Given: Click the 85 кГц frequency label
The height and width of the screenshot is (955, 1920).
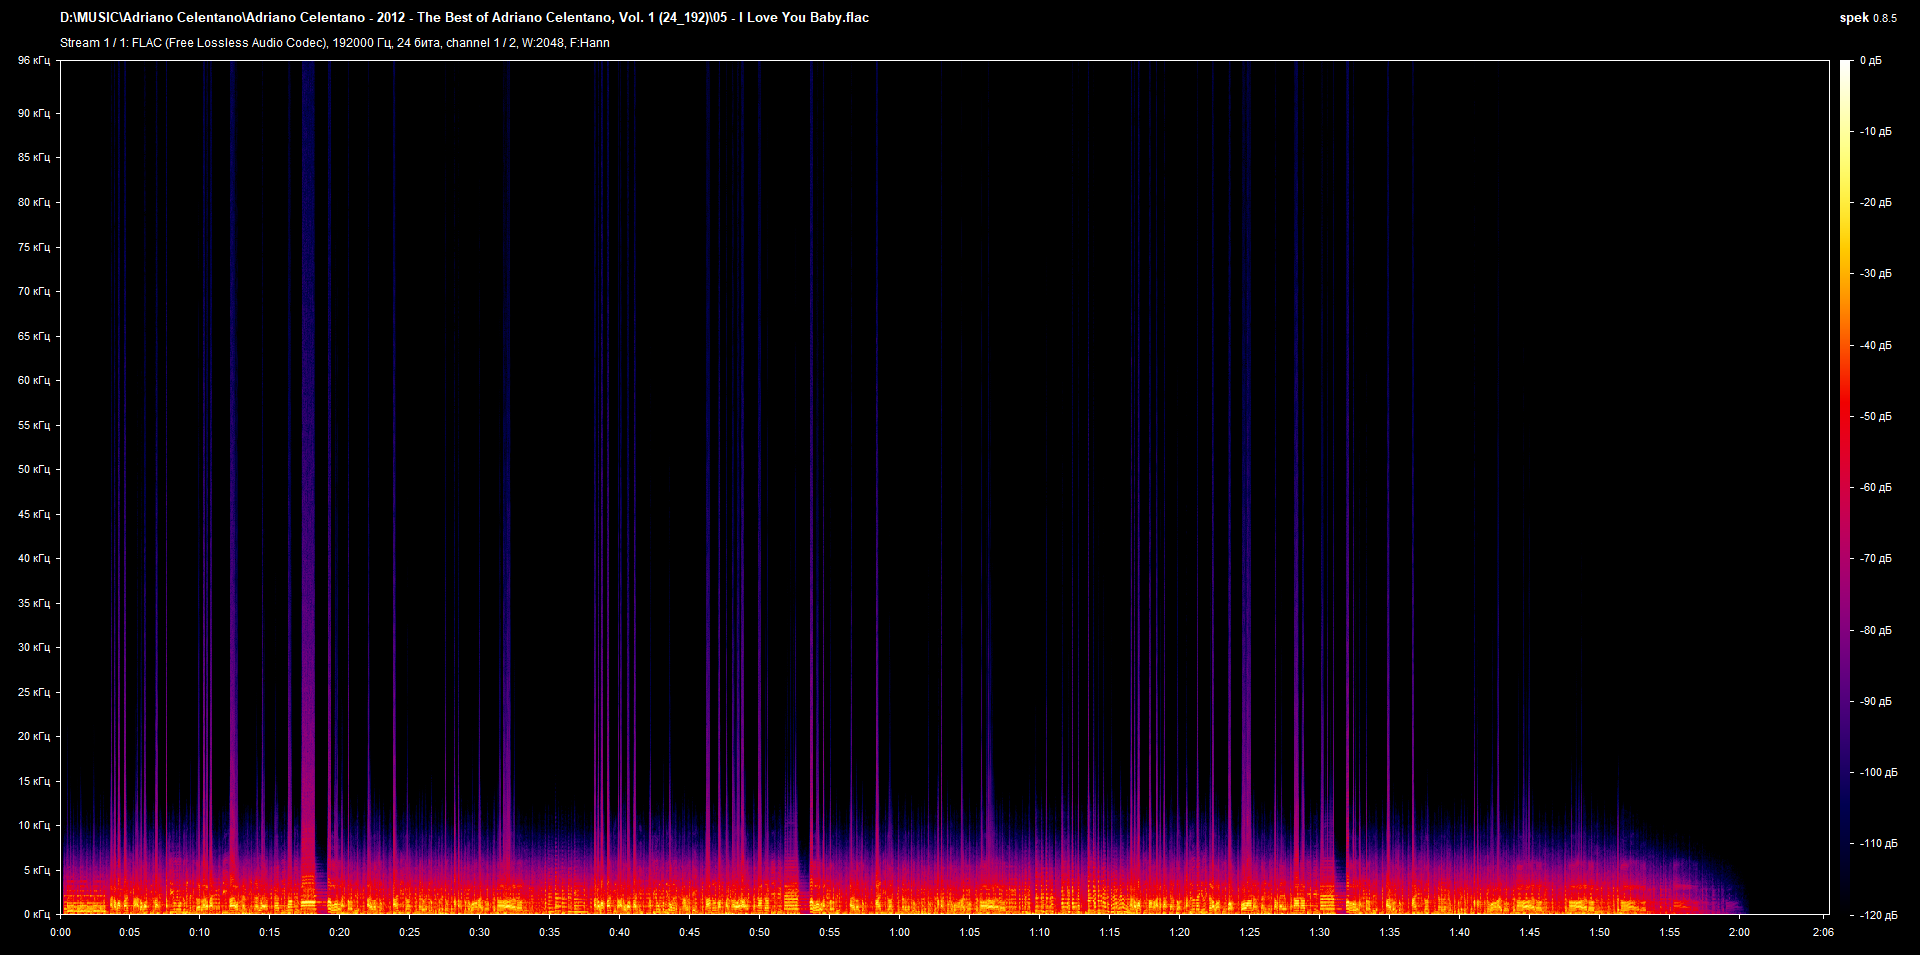Looking at the screenshot, I should (33, 157).
